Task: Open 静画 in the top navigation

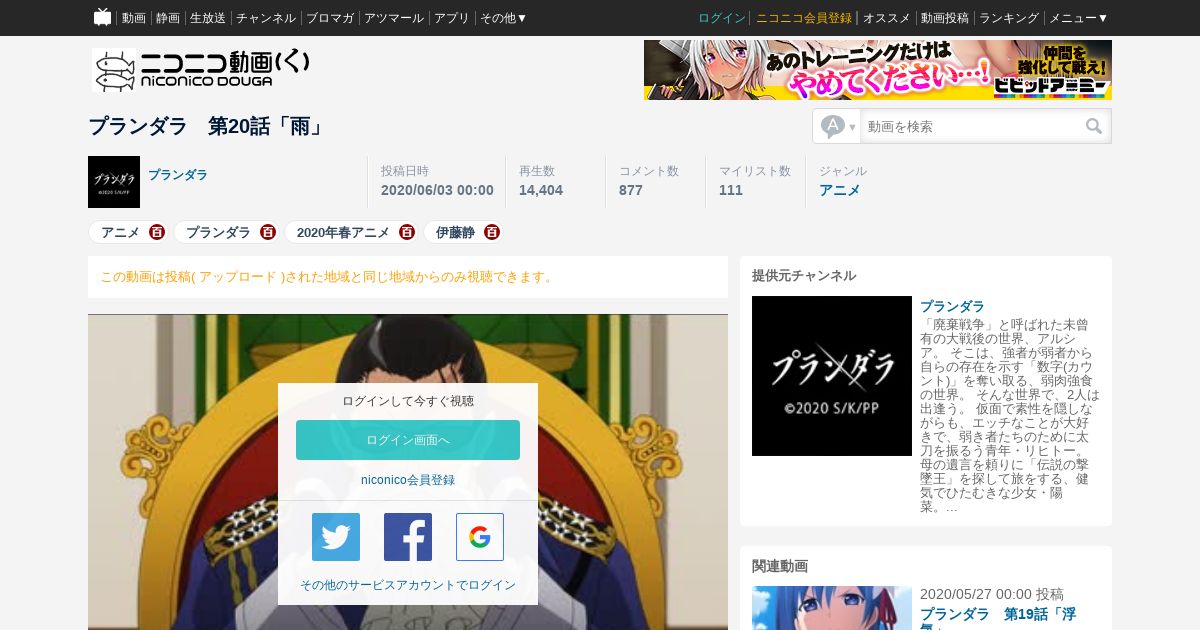Action: coord(168,18)
